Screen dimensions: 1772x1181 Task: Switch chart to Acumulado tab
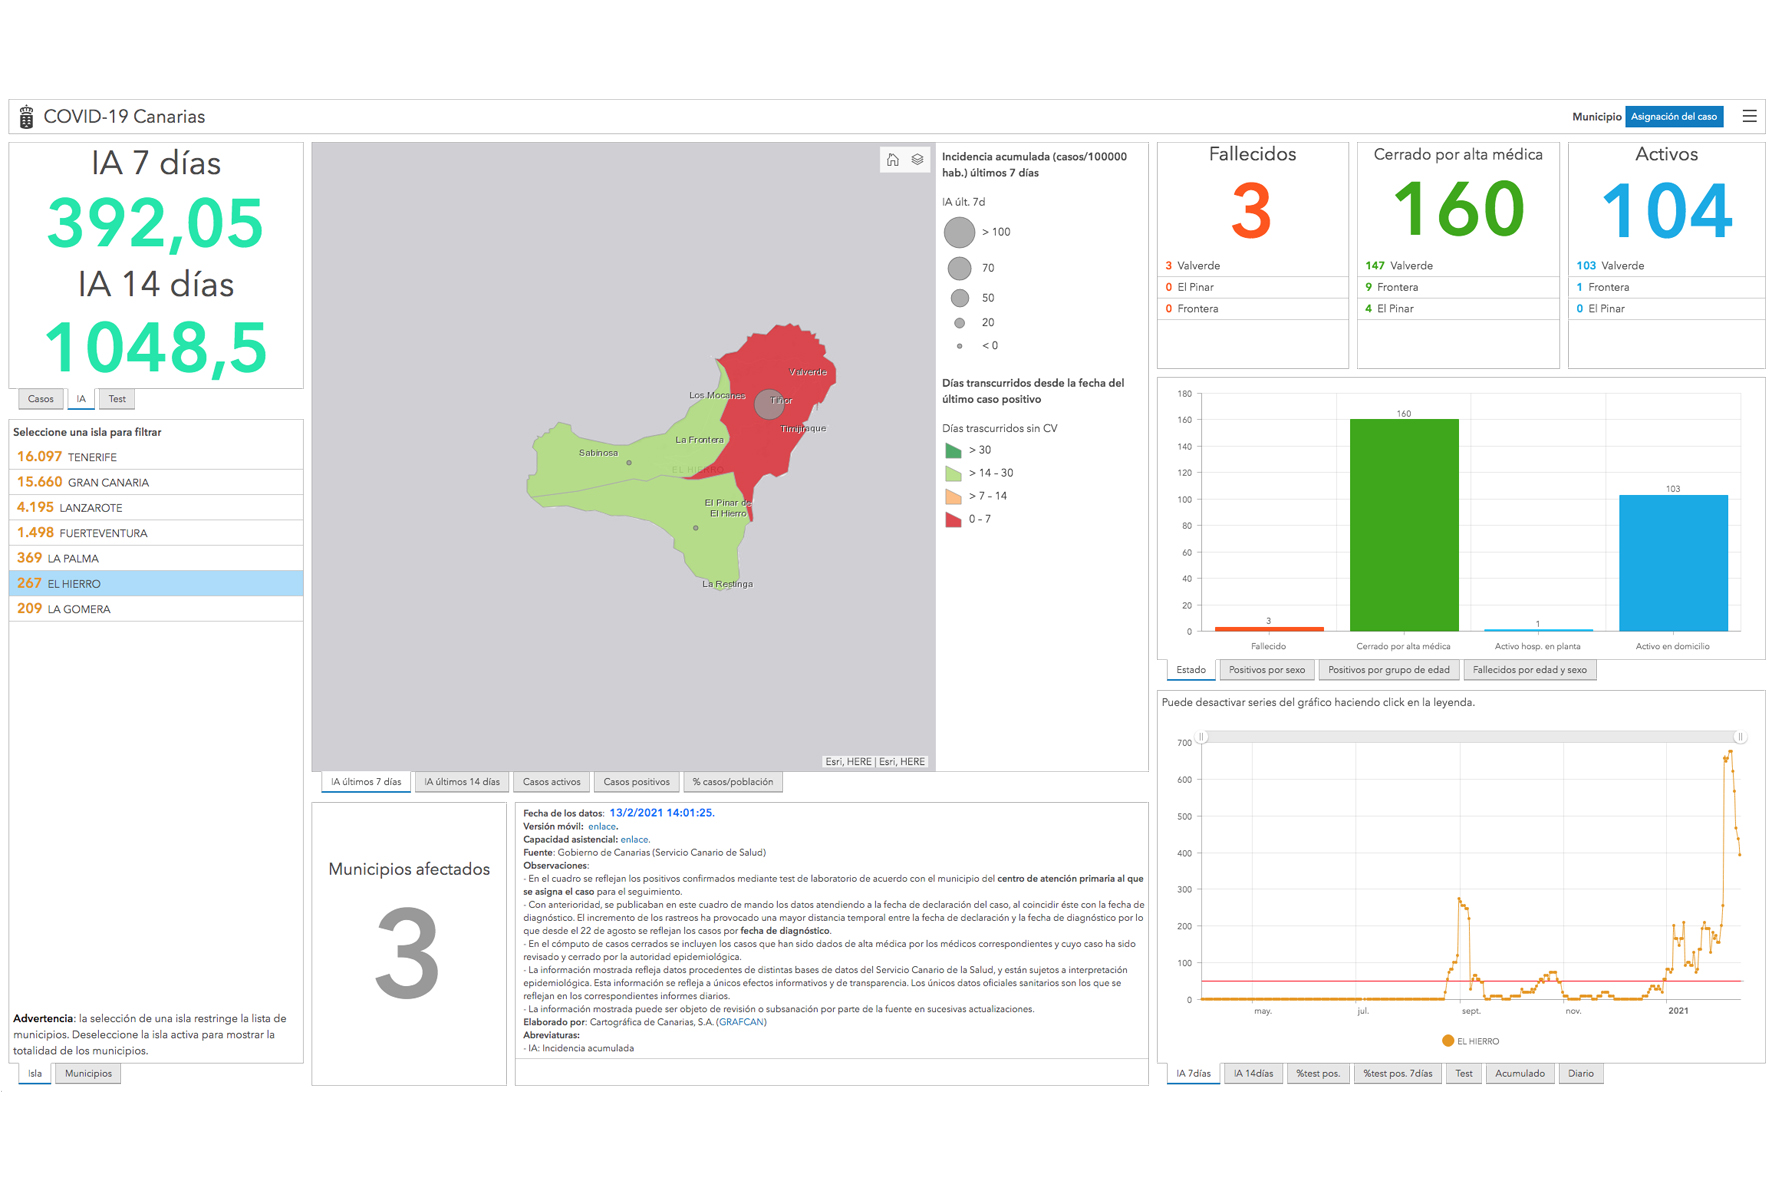click(x=1519, y=1073)
